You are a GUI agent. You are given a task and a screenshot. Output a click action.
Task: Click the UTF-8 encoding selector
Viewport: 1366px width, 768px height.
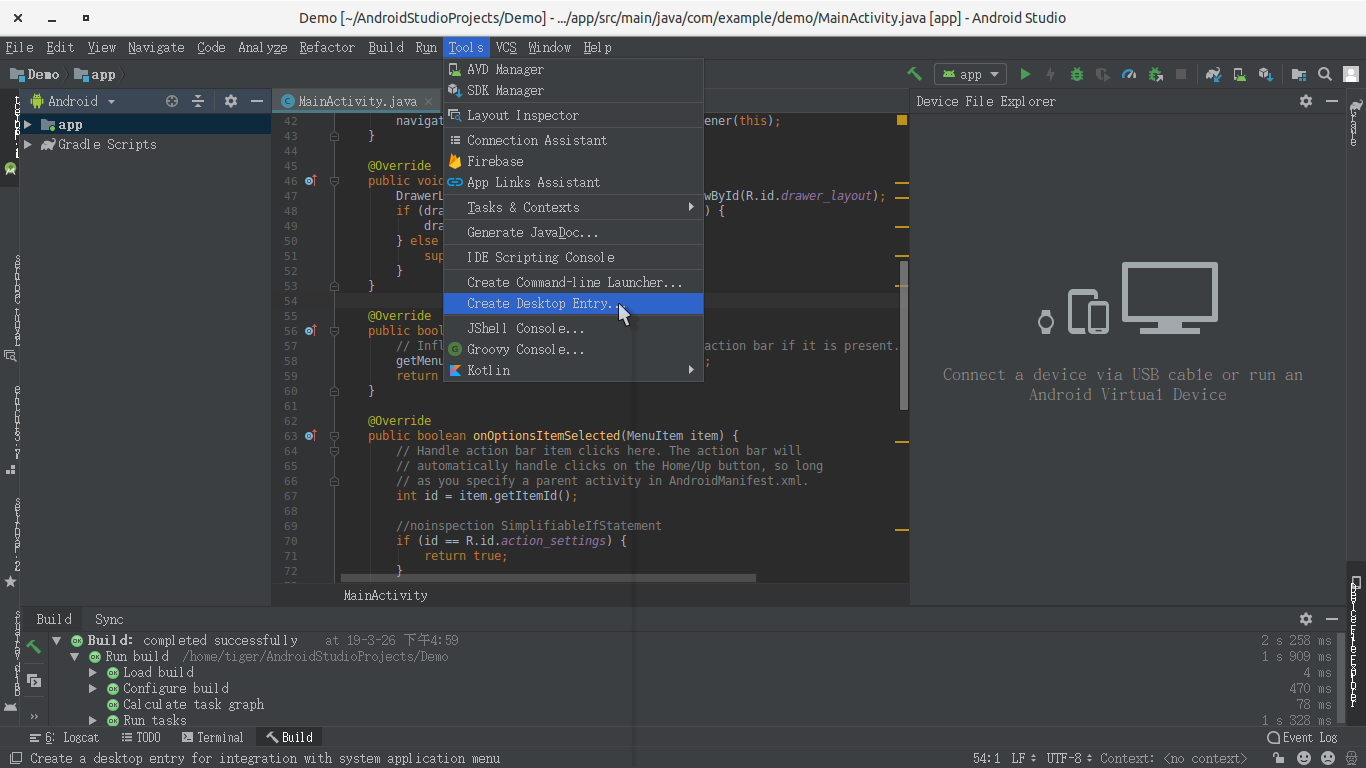(1070, 759)
